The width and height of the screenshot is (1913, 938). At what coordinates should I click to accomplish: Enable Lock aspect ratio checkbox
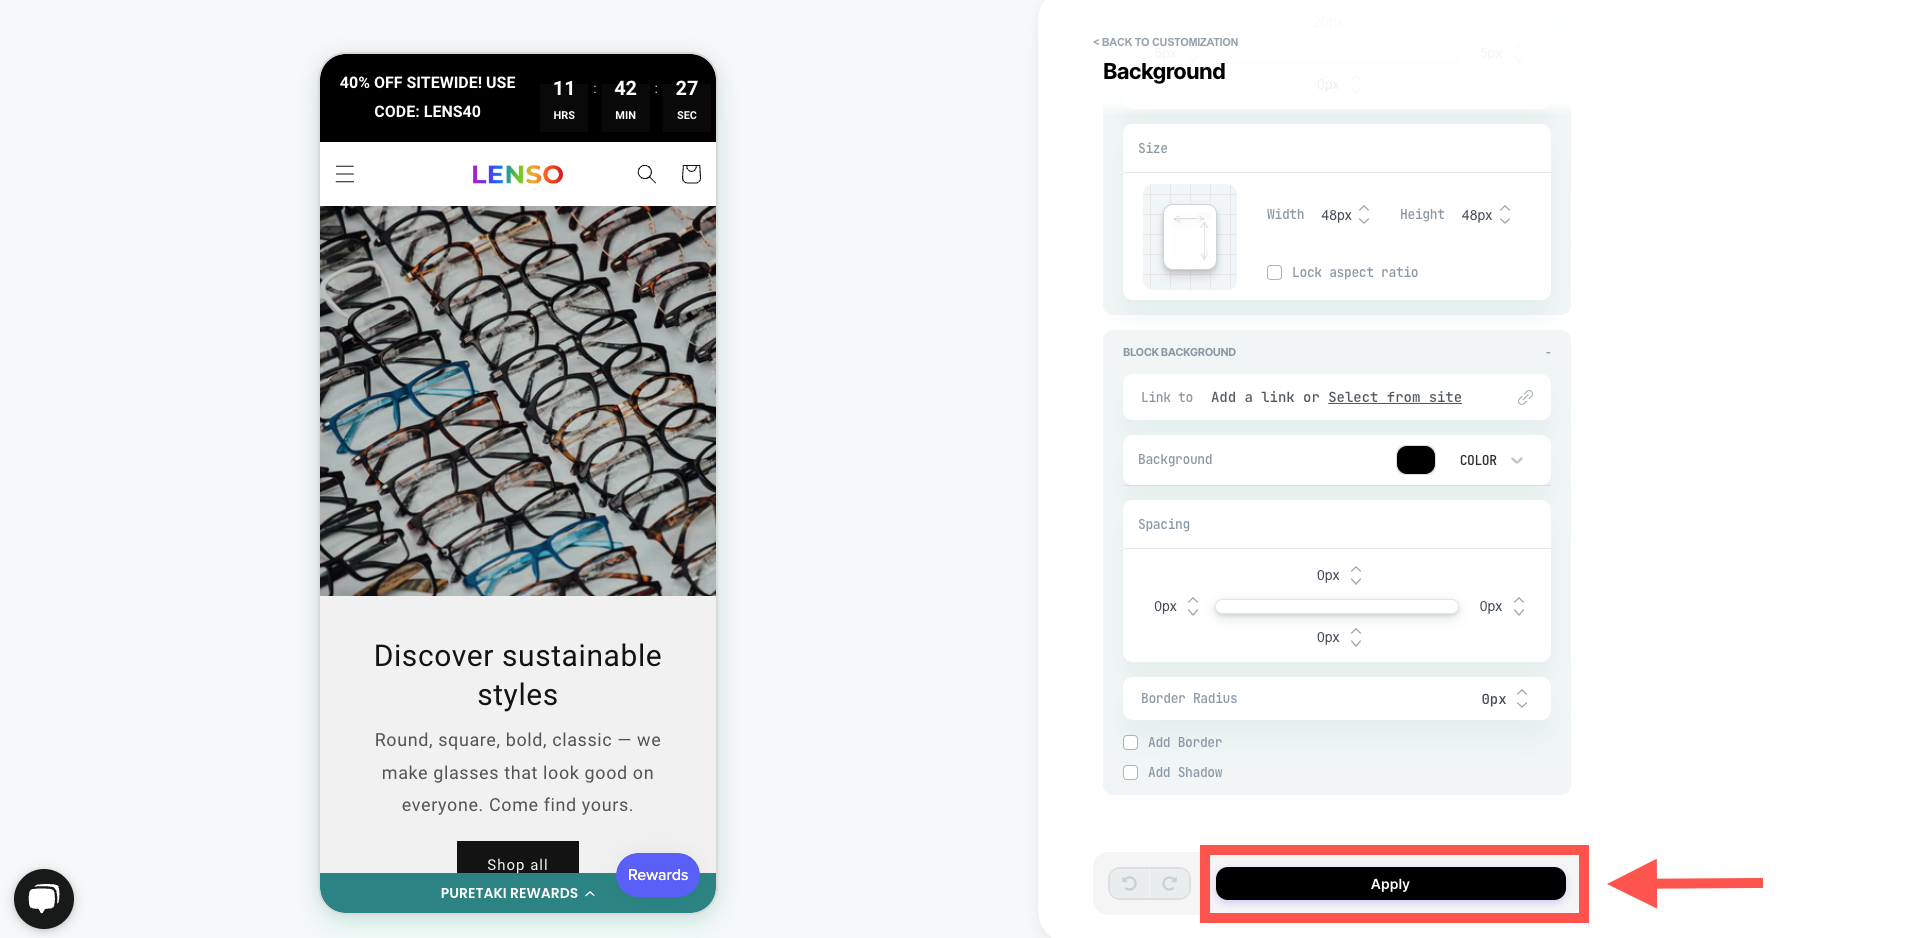click(x=1274, y=272)
